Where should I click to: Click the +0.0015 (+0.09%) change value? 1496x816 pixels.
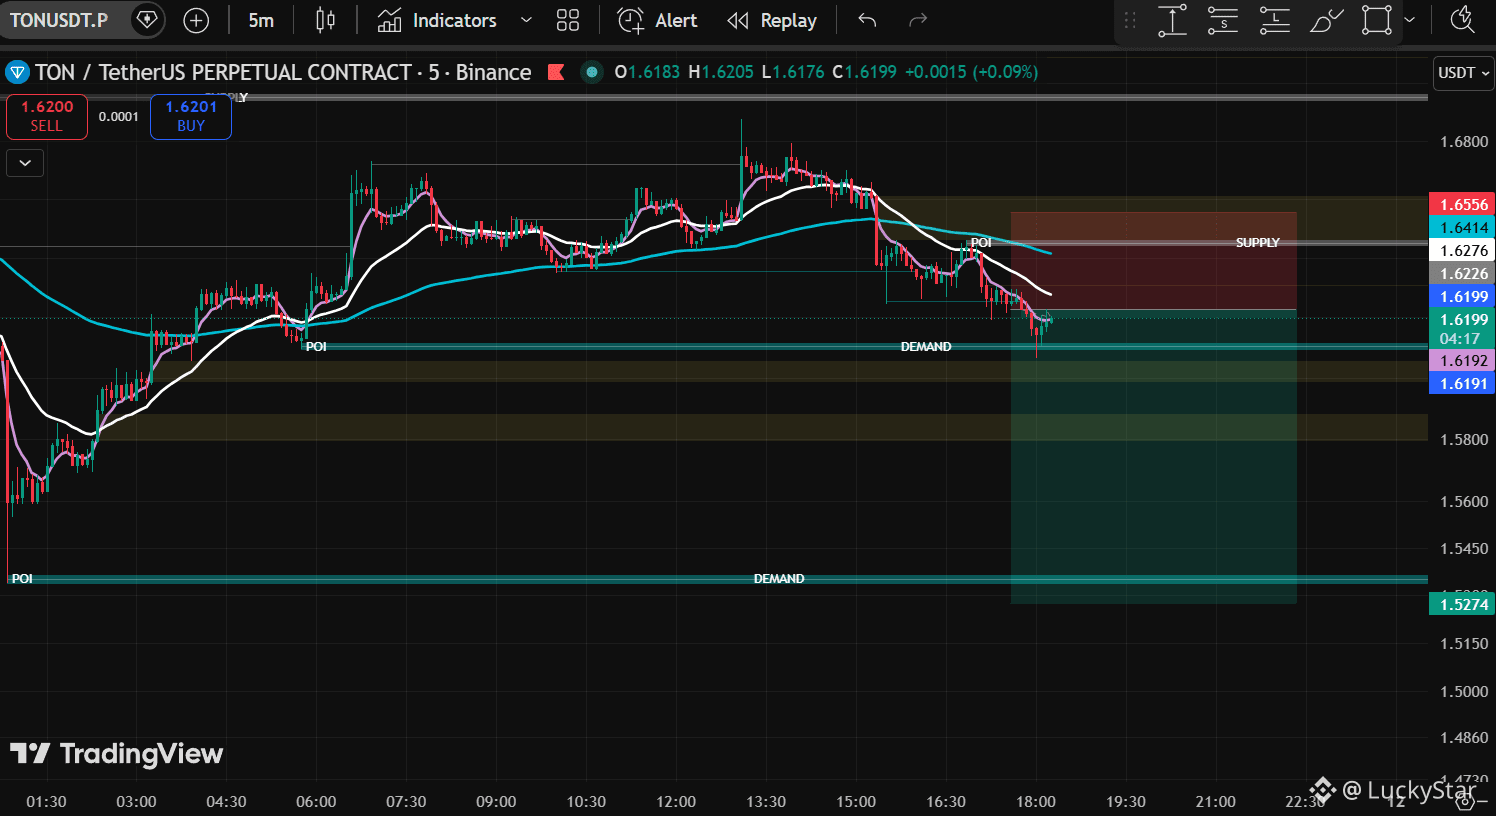(971, 72)
